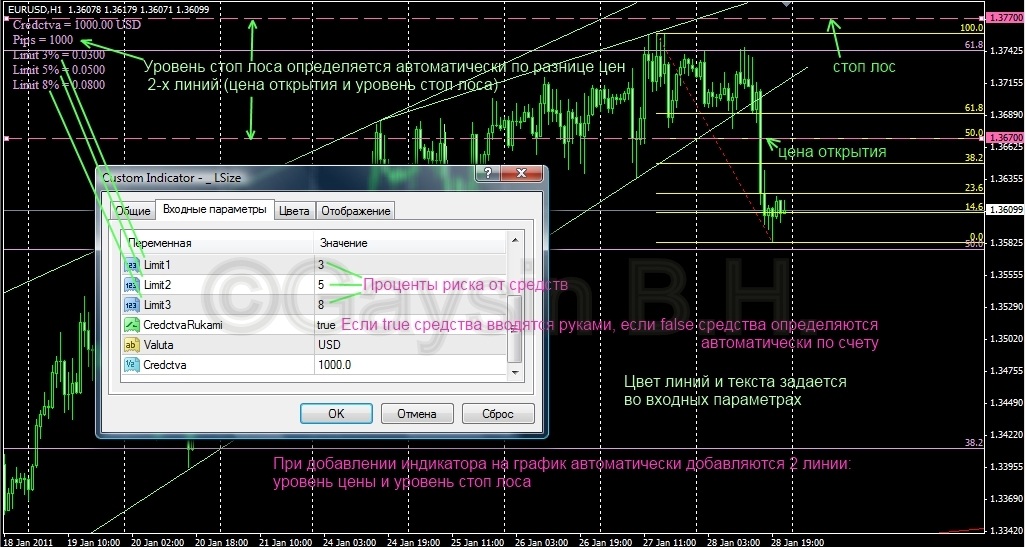1026x547 pixels.
Task: Click the Значение column header
Action: click(x=408, y=243)
